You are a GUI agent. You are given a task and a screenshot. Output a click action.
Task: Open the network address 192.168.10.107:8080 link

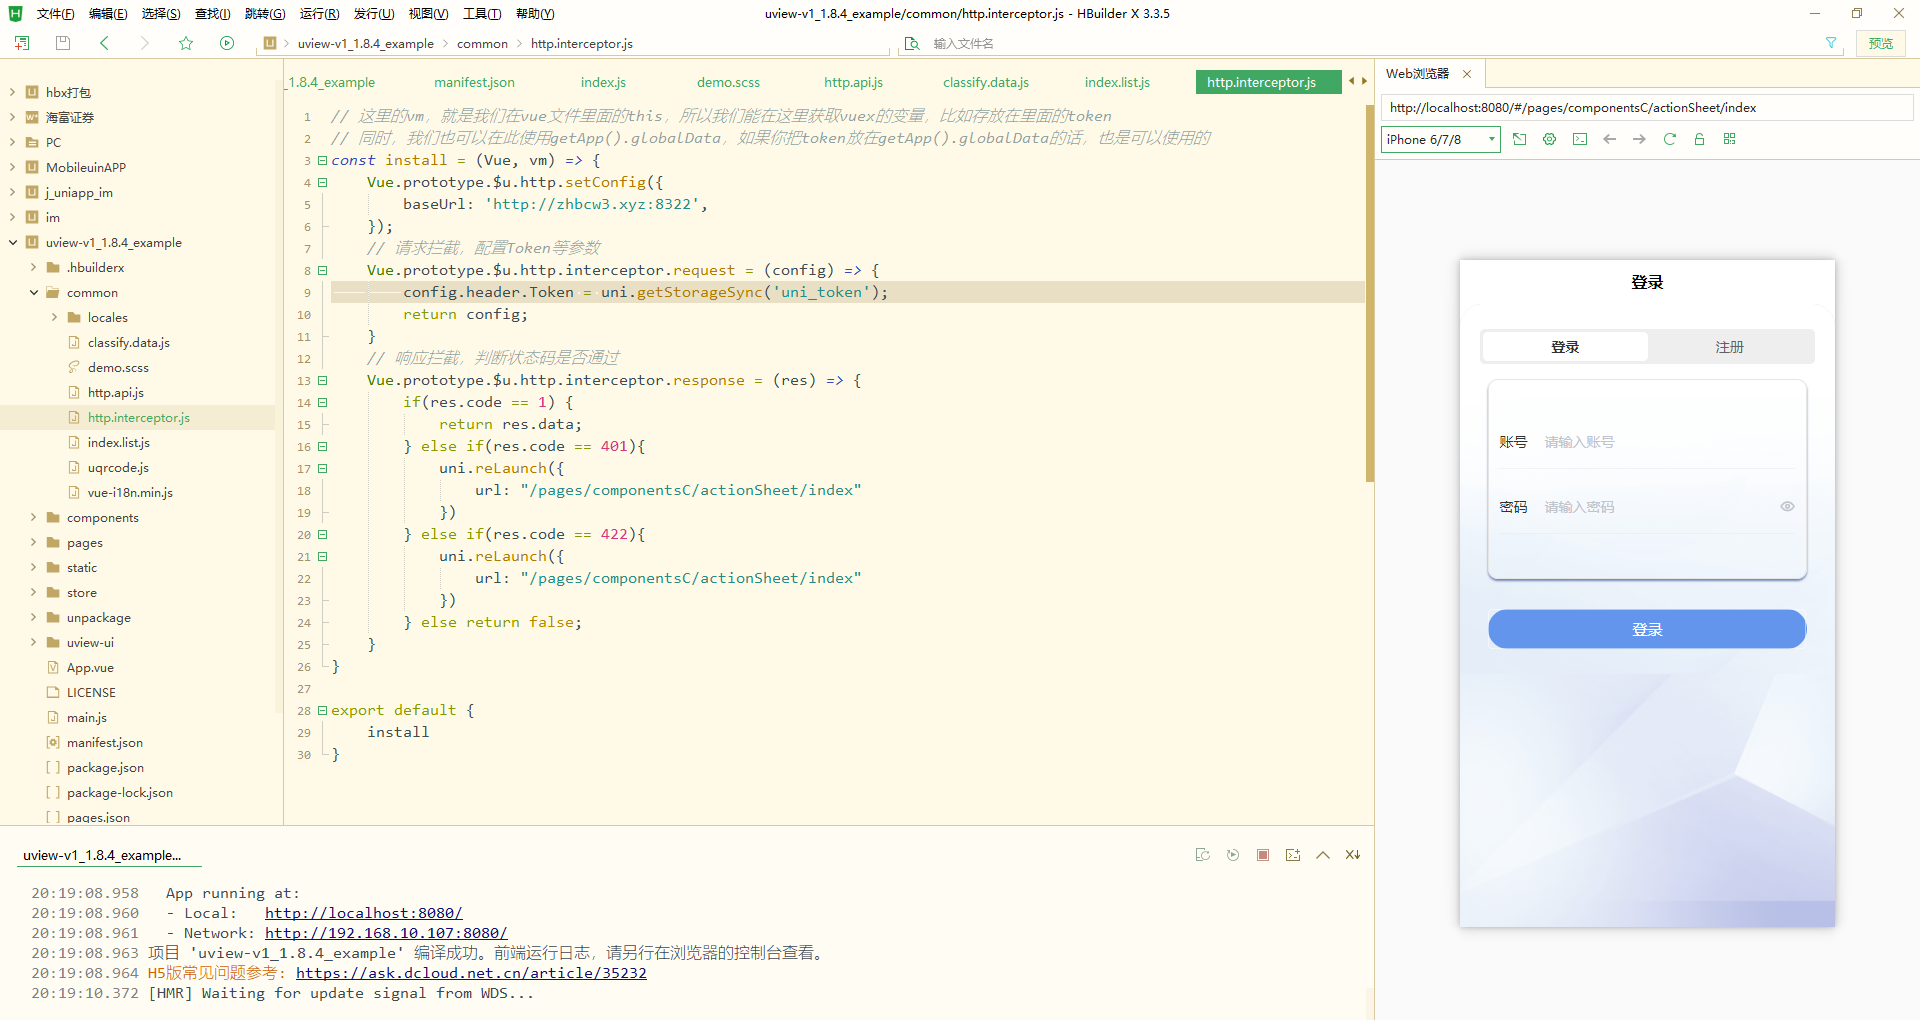[385, 933]
